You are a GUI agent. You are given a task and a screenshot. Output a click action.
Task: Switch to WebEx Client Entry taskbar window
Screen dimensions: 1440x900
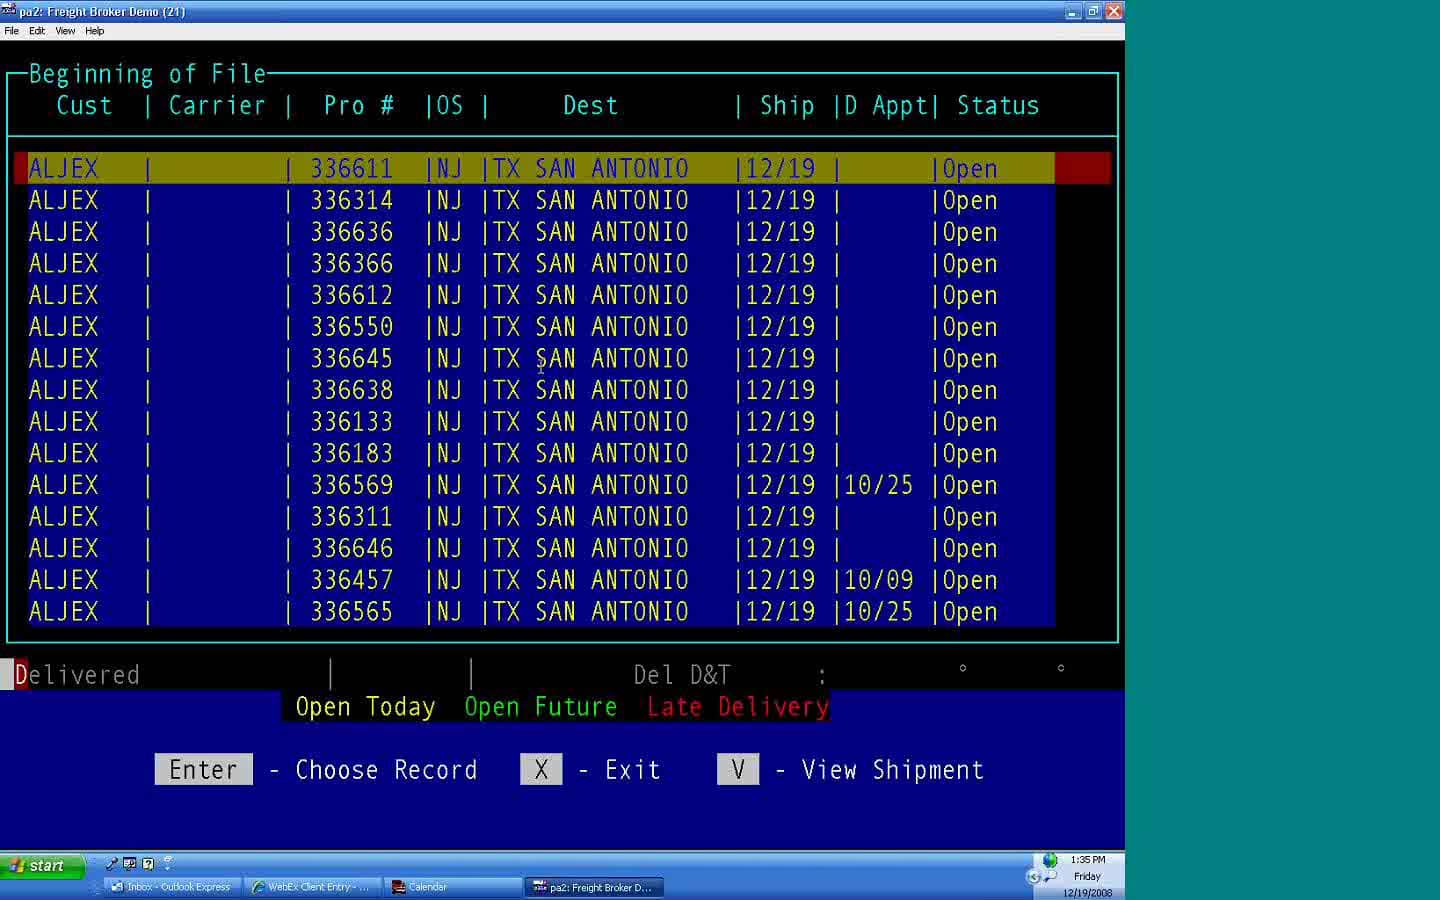click(x=312, y=887)
